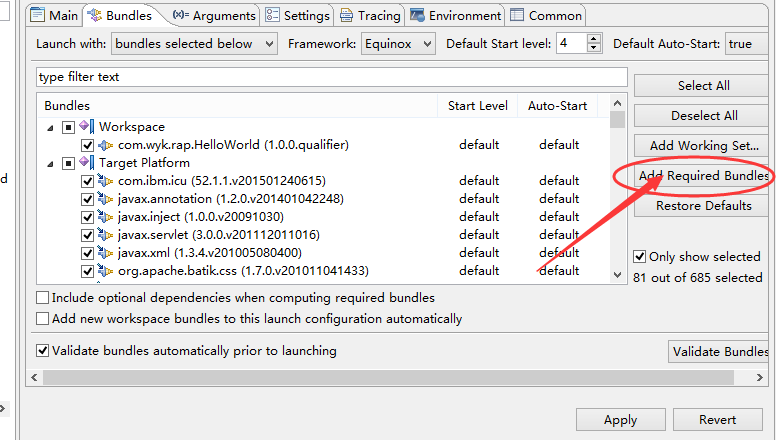
Task: Click Add Working Set button
Action: coord(703,146)
